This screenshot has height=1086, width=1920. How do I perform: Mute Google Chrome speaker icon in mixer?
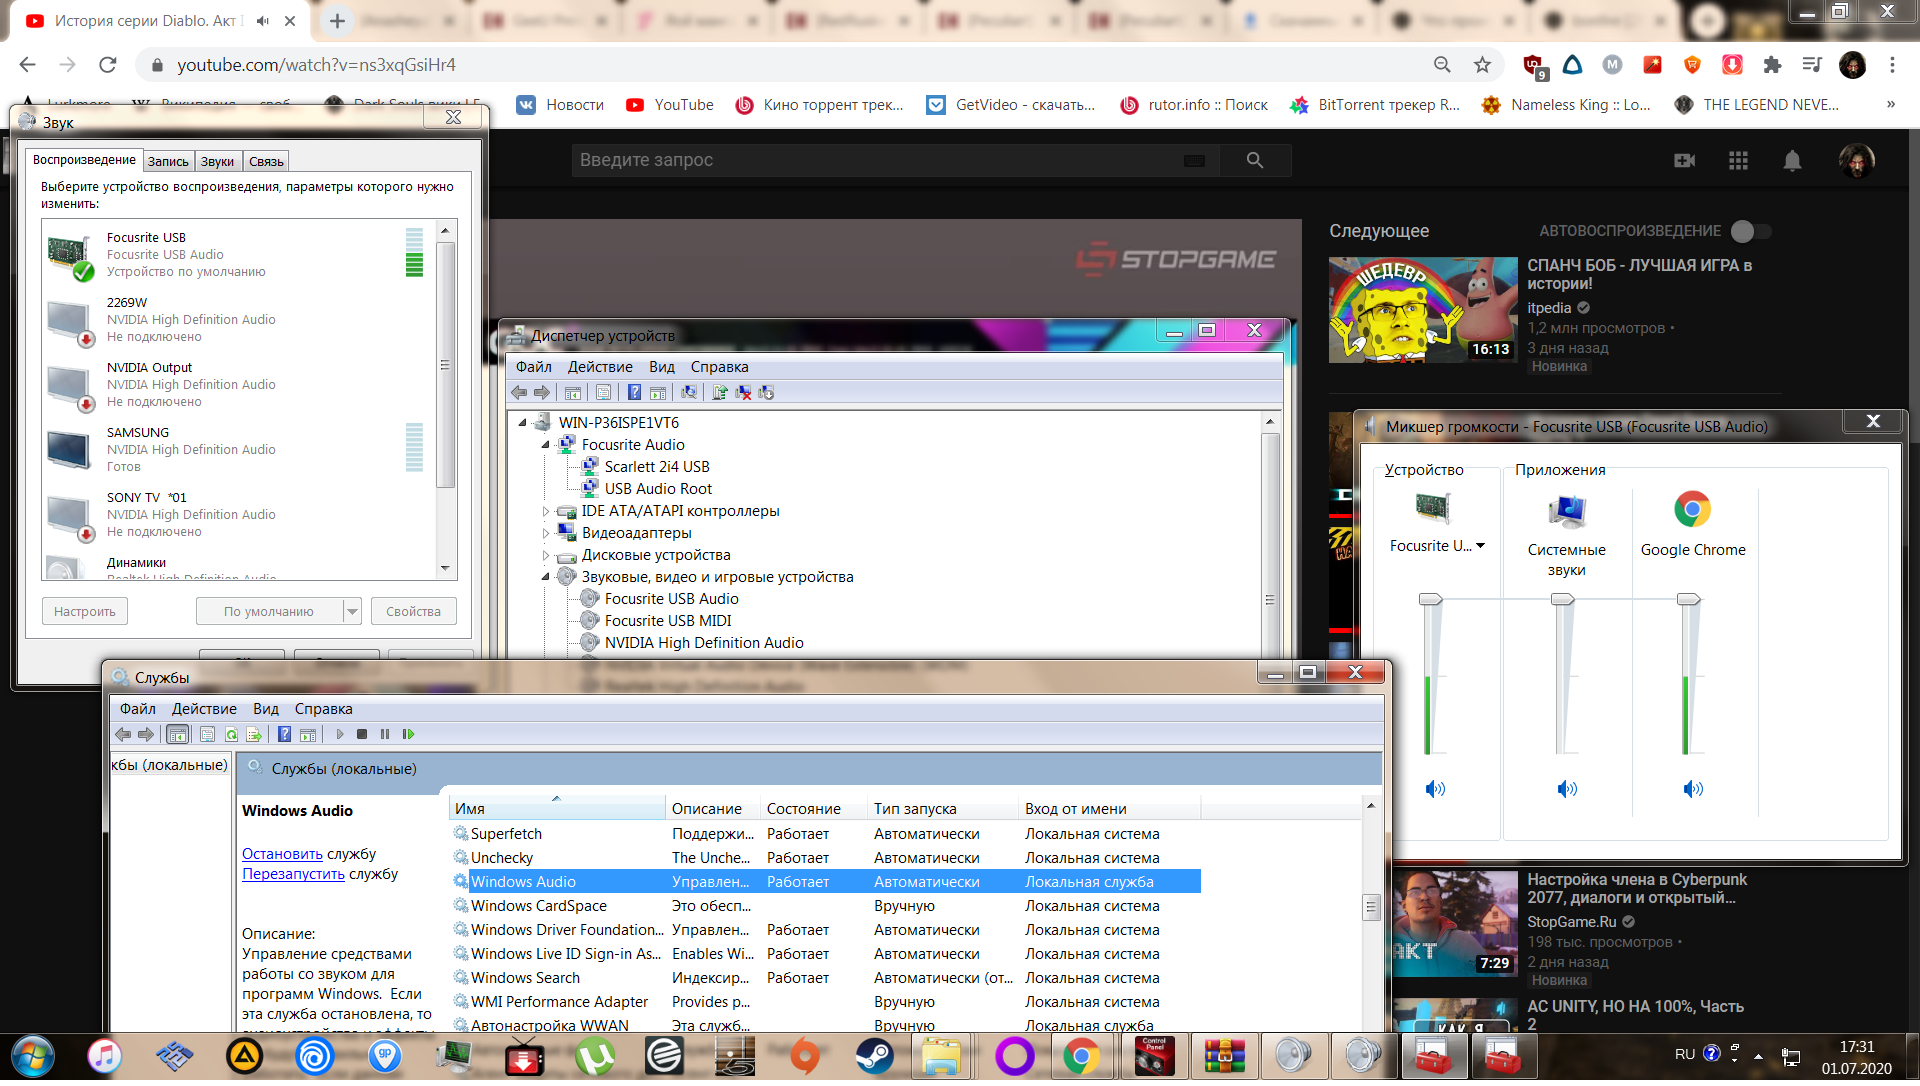[1693, 789]
